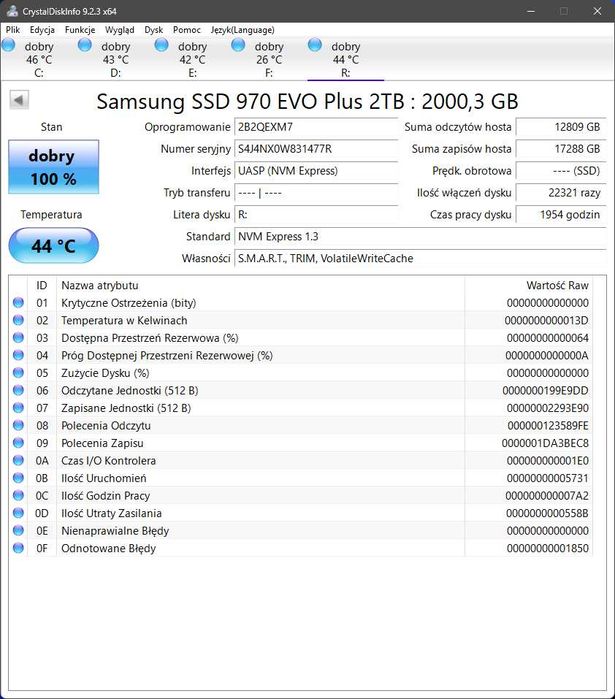The image size is (615, 699).
Task: Click status orb for Odczytane Jednostki
Action: (x=18, y=390)
